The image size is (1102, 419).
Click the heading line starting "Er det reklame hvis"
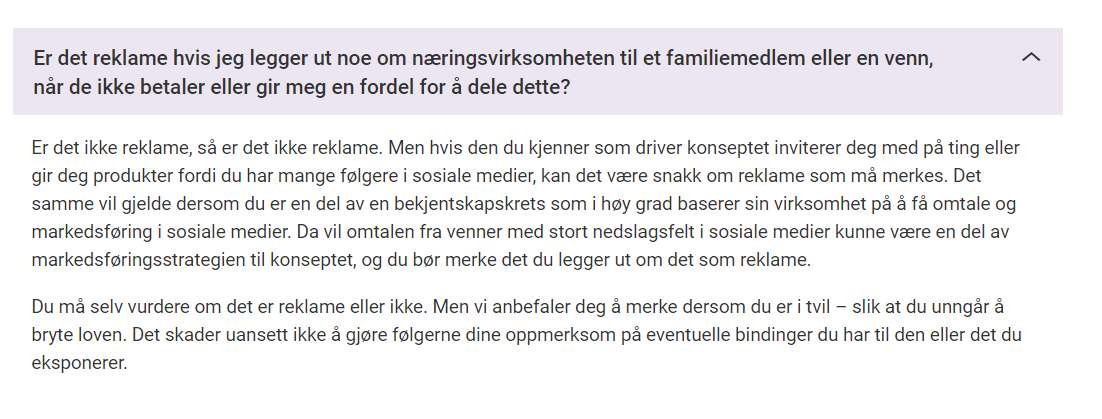tap(483, 58)
